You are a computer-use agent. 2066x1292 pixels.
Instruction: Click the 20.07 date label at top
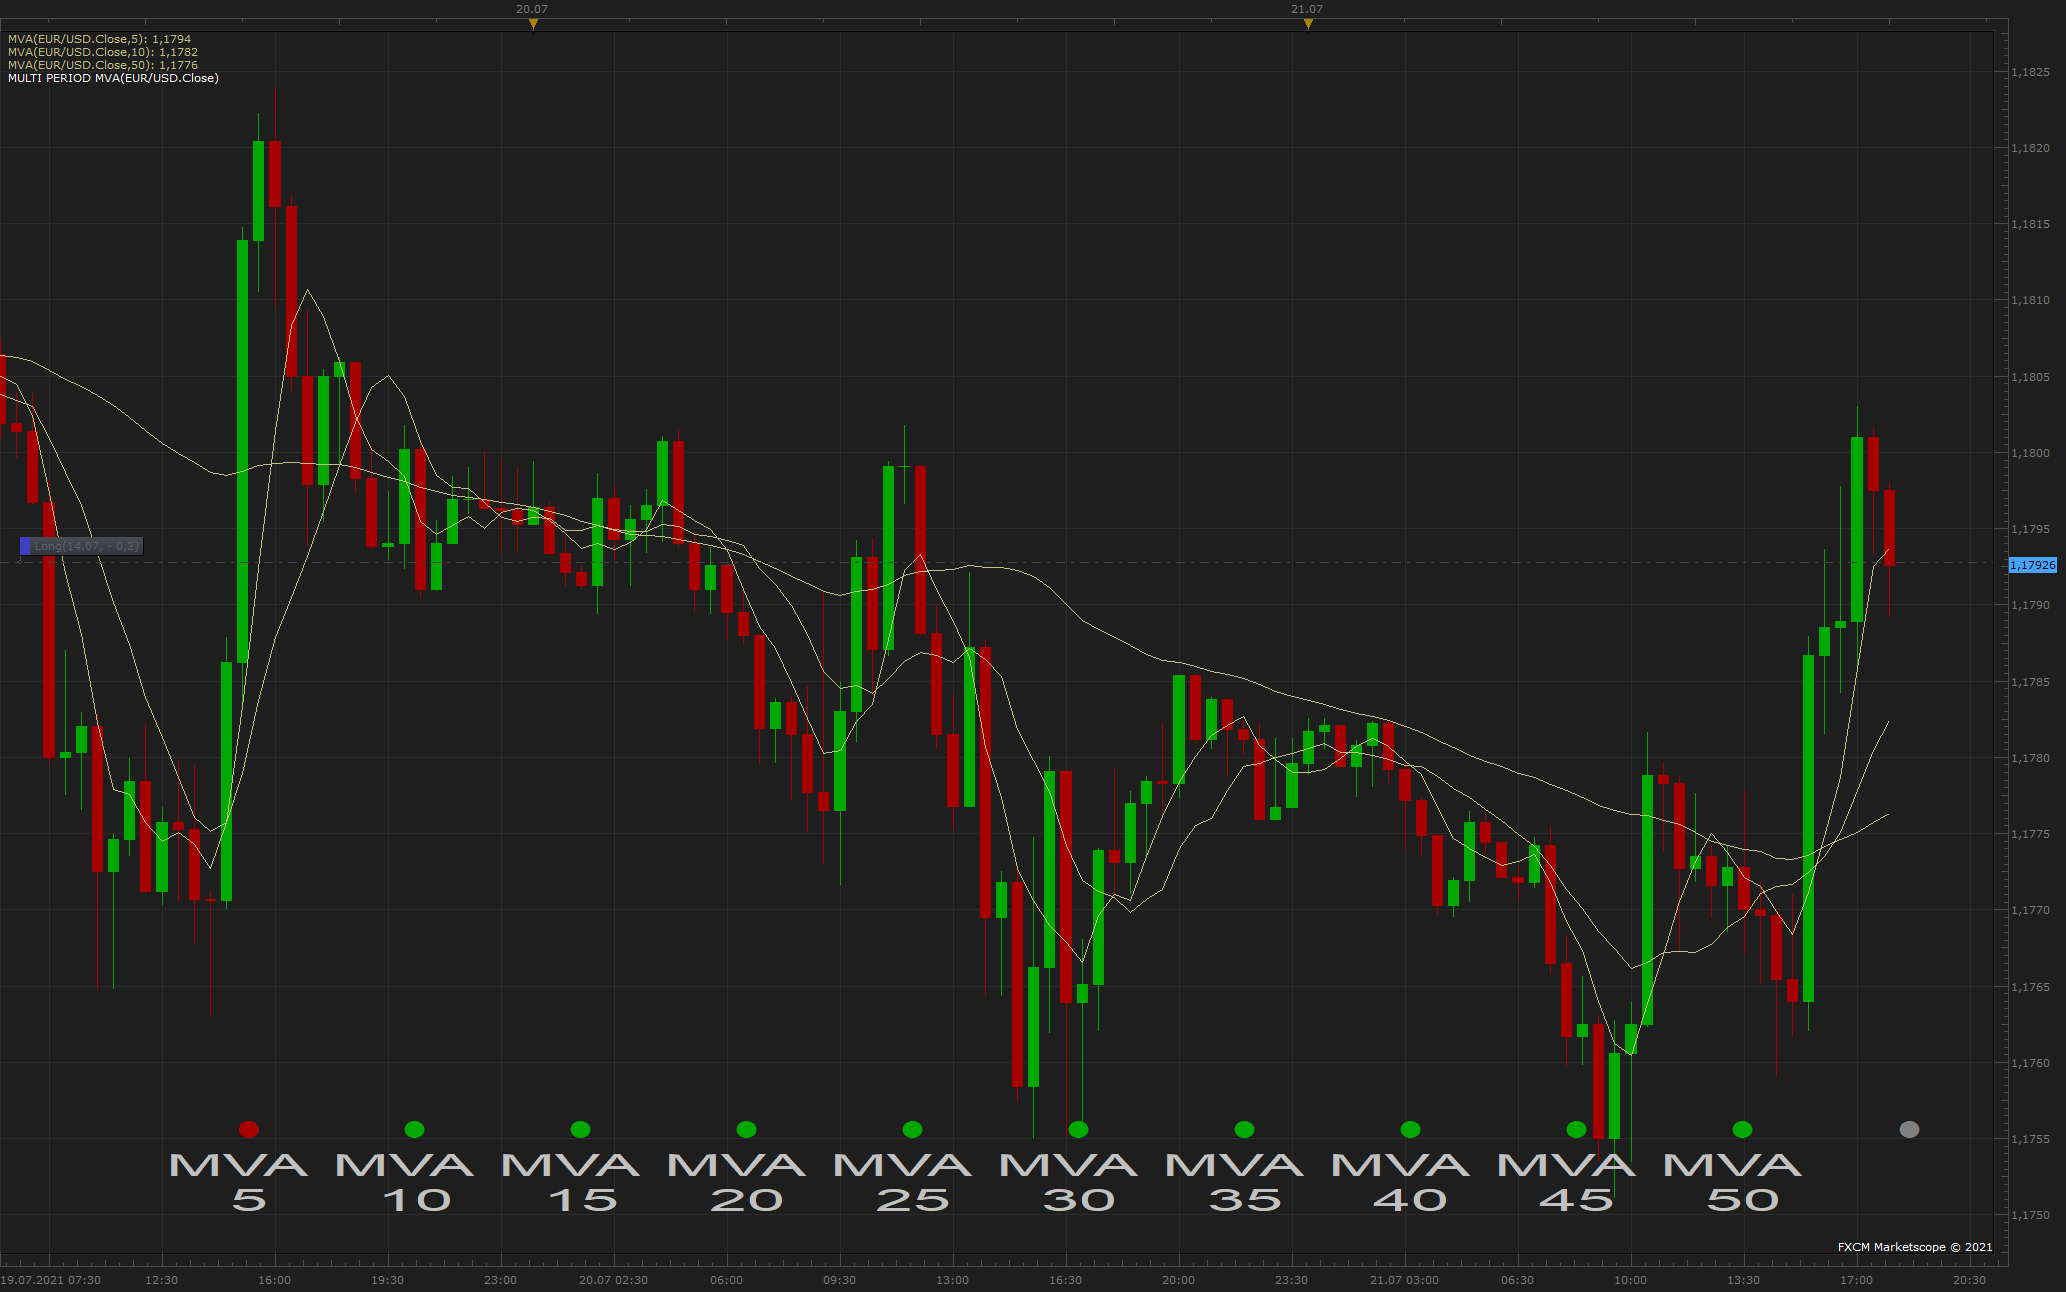pyautogui.click(x=532, y=9)
